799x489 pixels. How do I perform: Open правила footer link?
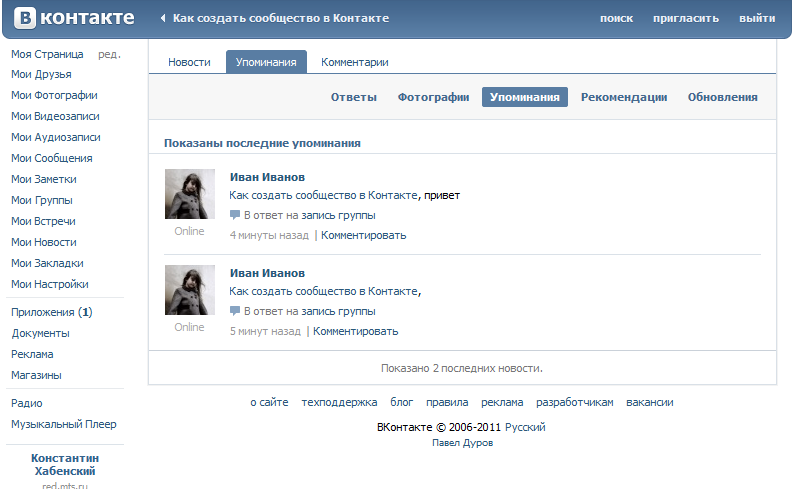(447, 402)
